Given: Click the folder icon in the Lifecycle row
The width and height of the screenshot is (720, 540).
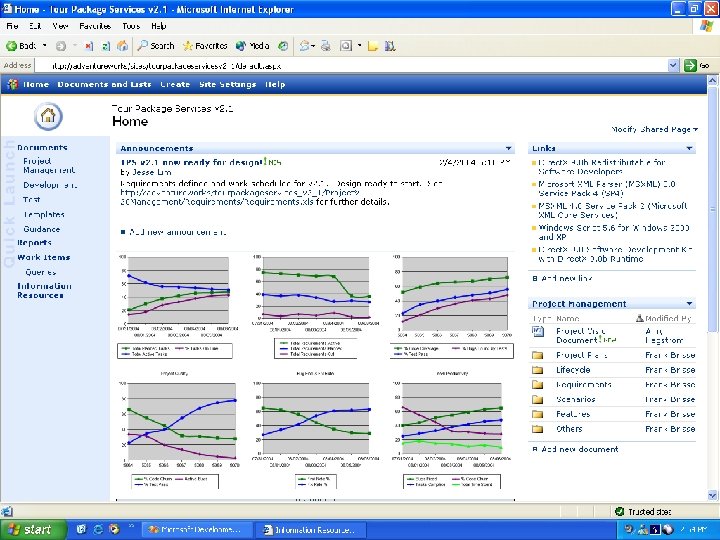Looking at the screenshot, I should point(537,370).
